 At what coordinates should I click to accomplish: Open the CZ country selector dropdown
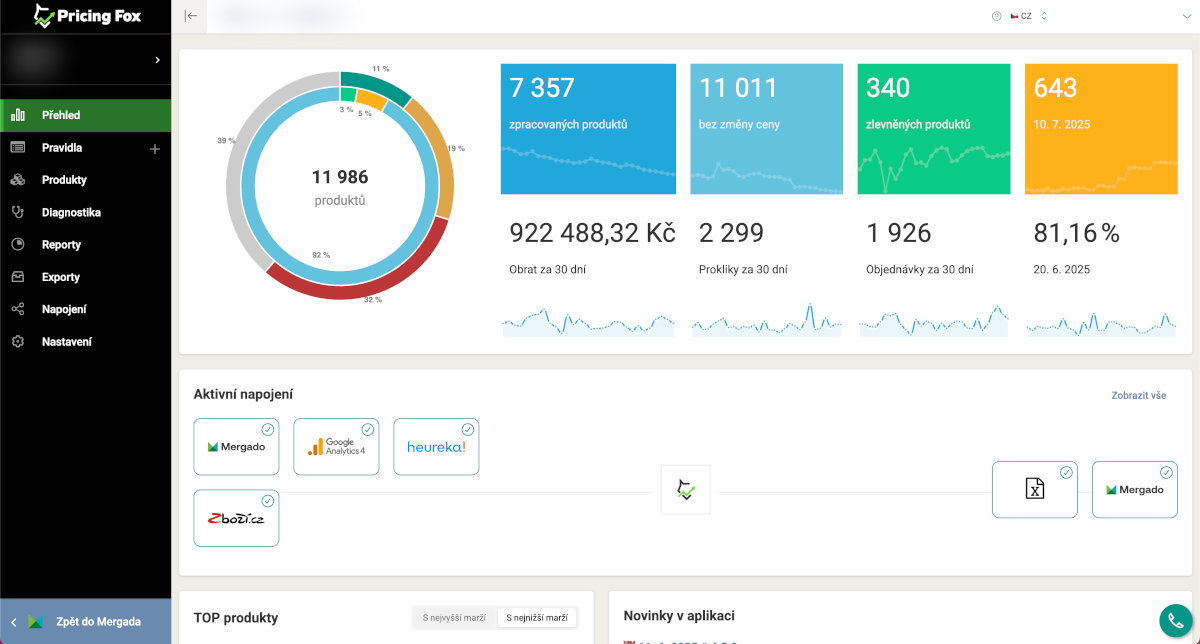[1028, 16]
